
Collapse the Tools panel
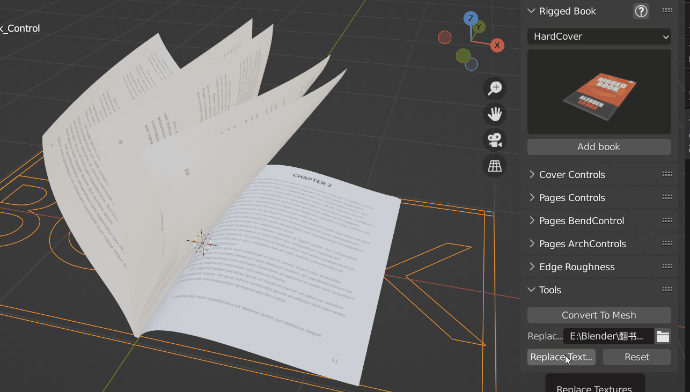click(532, 289)
